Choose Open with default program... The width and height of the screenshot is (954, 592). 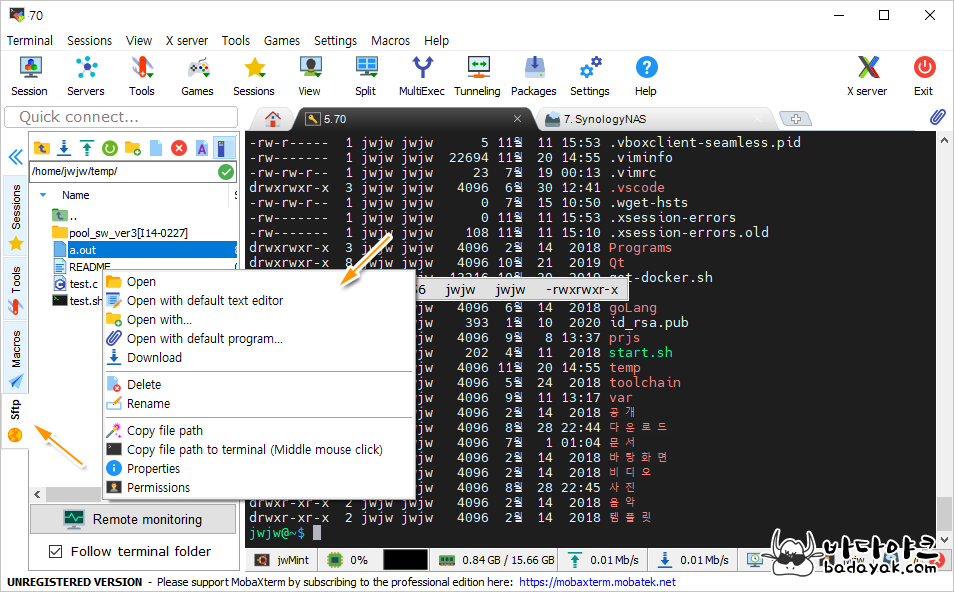pos(259,338)
